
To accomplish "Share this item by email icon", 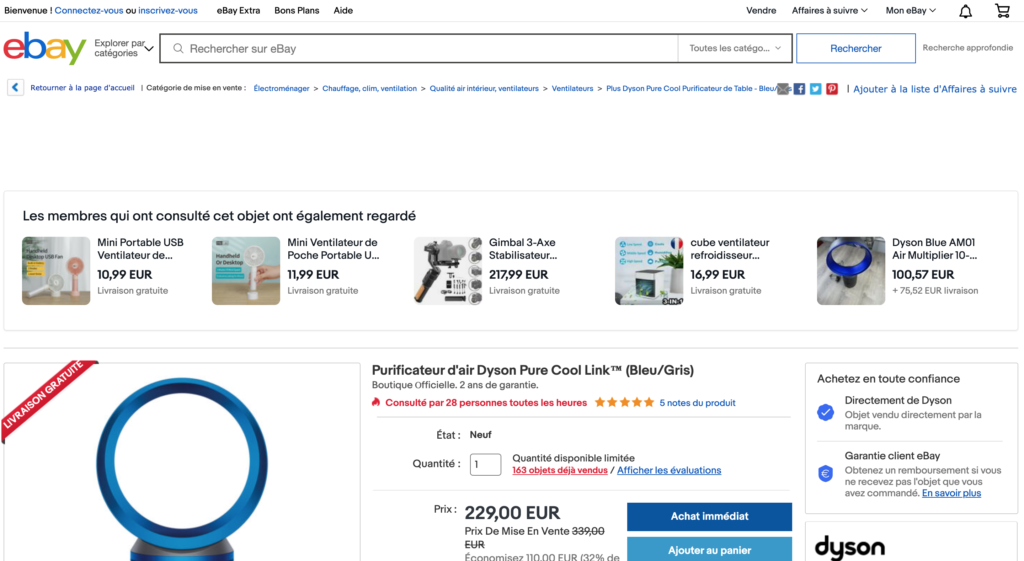I will click(x=783, y=89).
